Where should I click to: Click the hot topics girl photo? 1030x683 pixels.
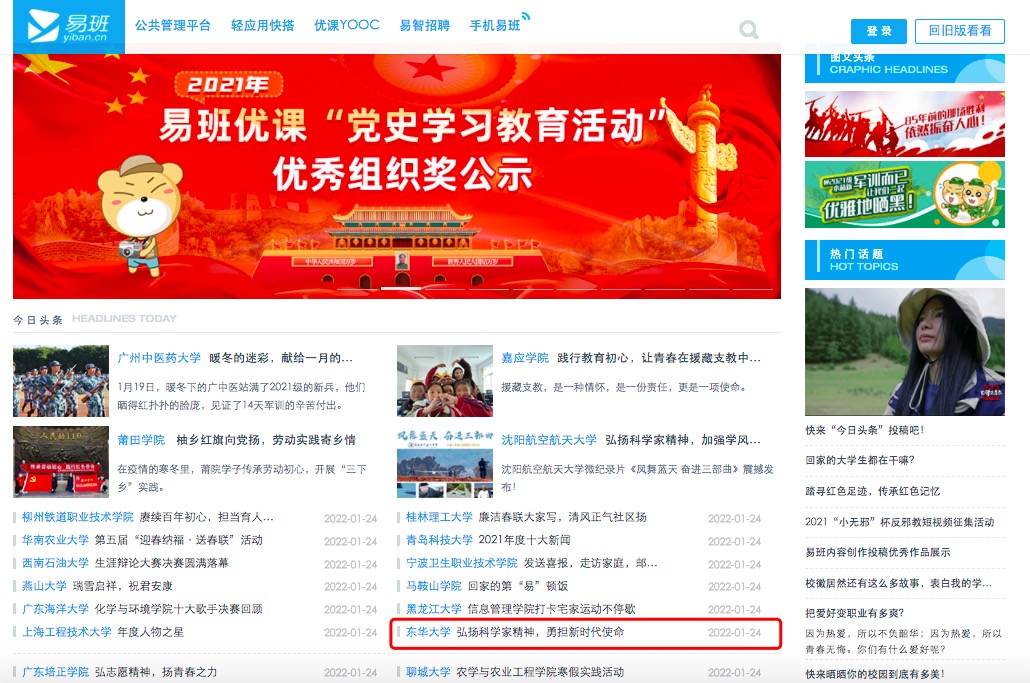[904, 352]
